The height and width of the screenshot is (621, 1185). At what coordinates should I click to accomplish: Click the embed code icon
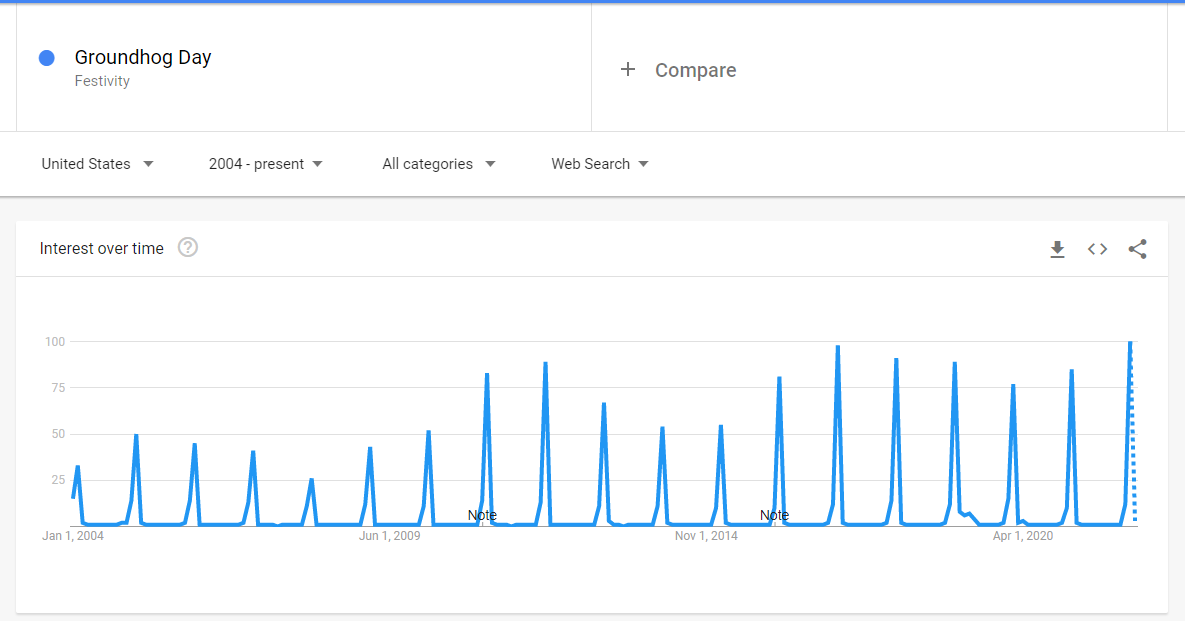pyautogui.click(x=1097, y=249)
